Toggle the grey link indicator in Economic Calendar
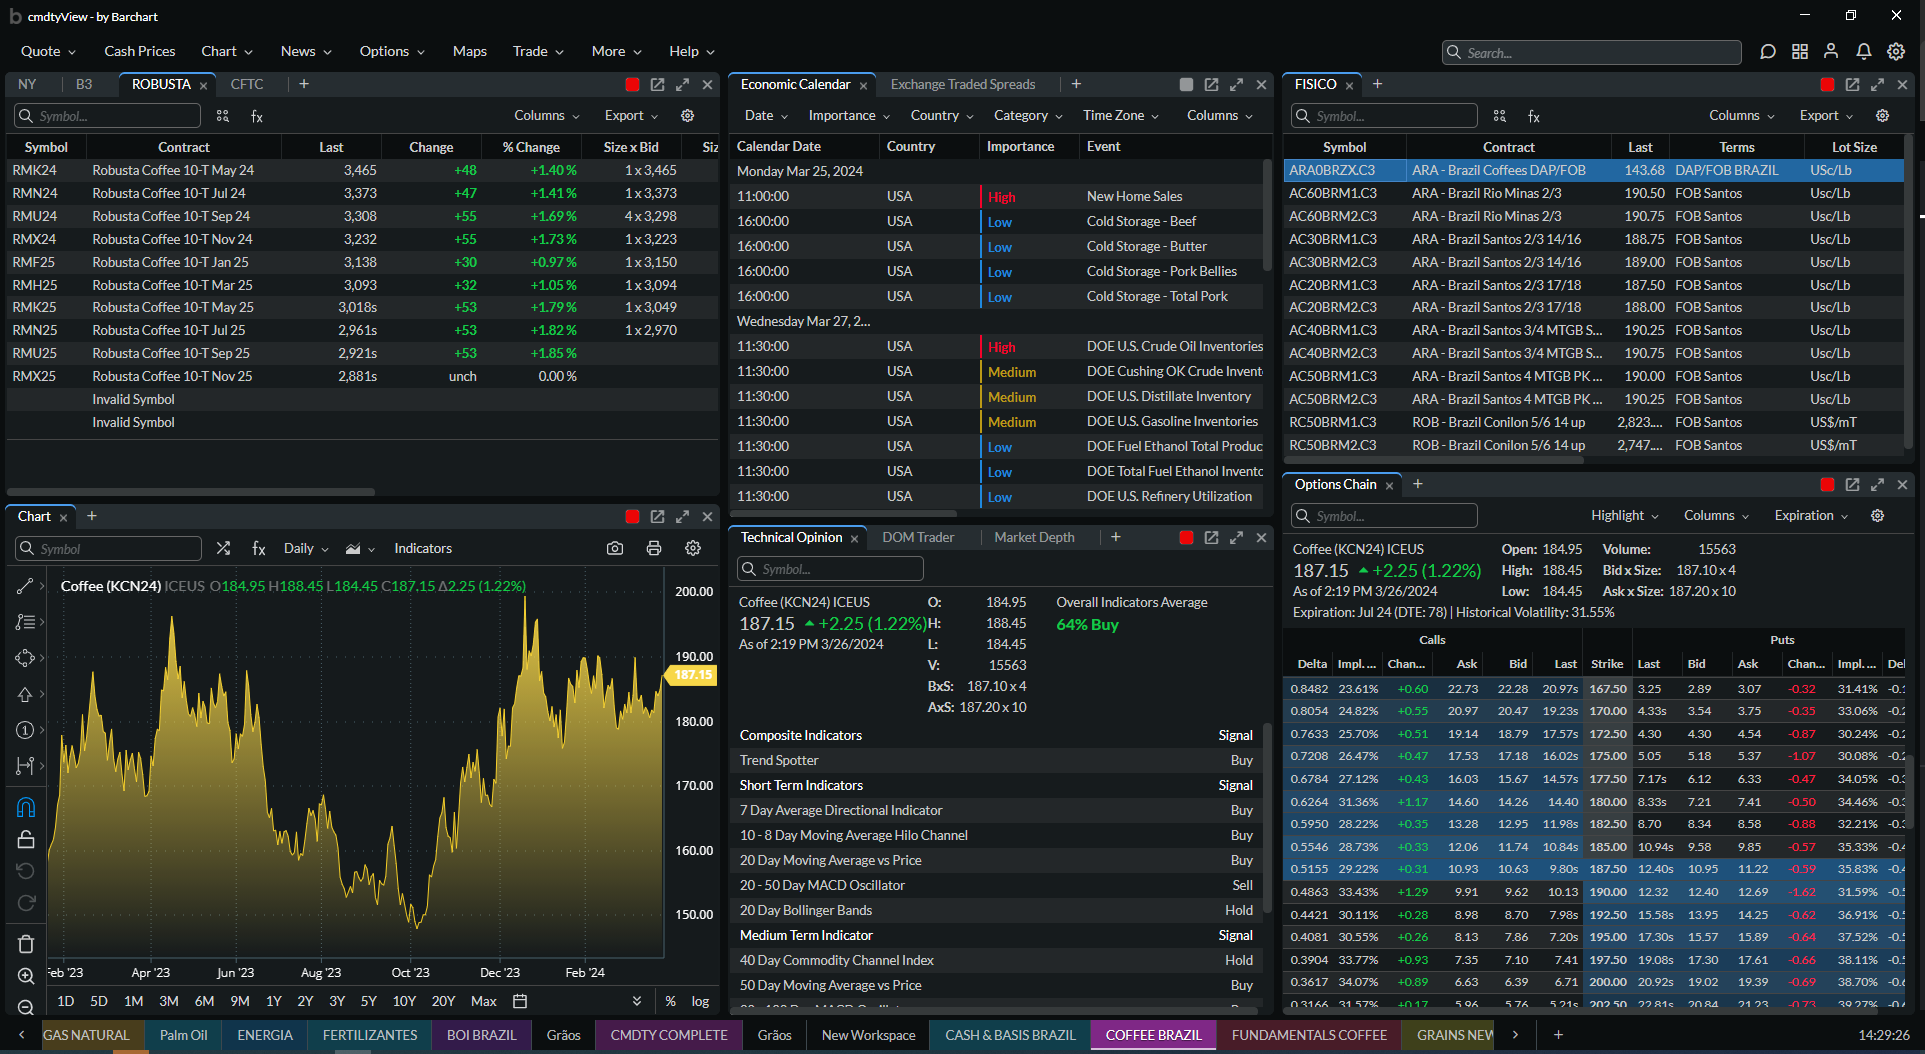This screenshot has height=1054, width=1925. [1186, 85]
